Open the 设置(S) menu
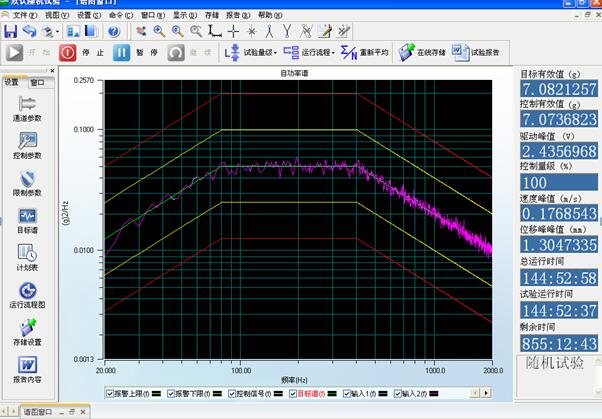This screenshot has height=419, width=602. 89,15
